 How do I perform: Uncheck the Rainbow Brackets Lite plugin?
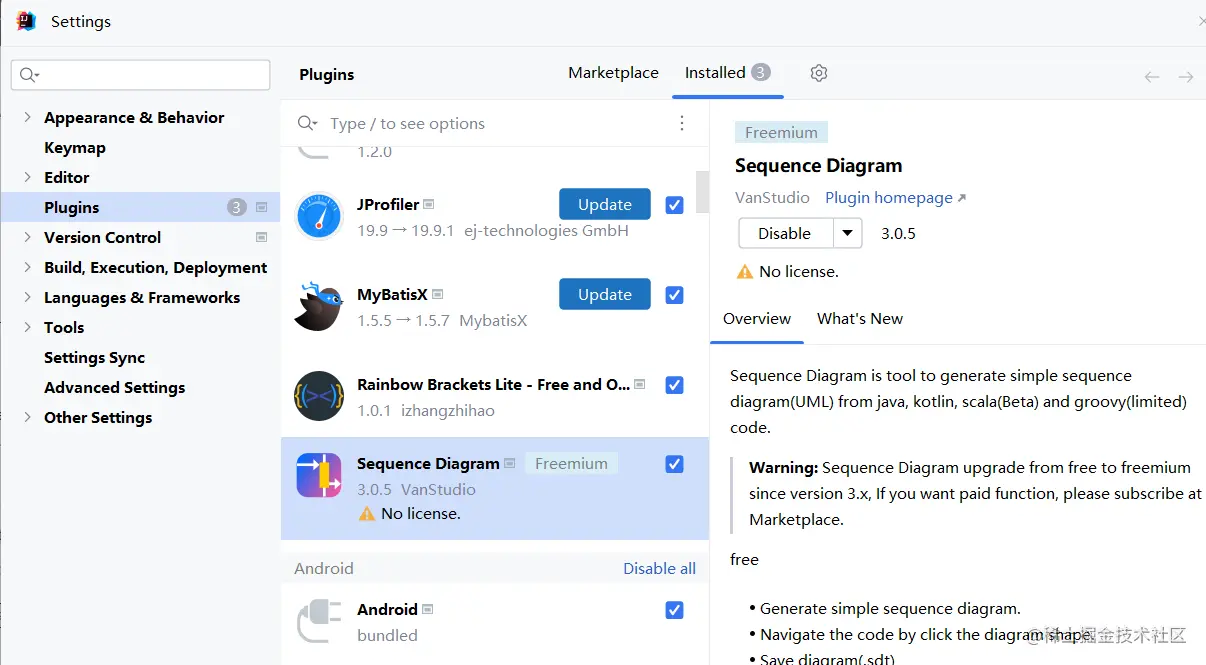674,385
